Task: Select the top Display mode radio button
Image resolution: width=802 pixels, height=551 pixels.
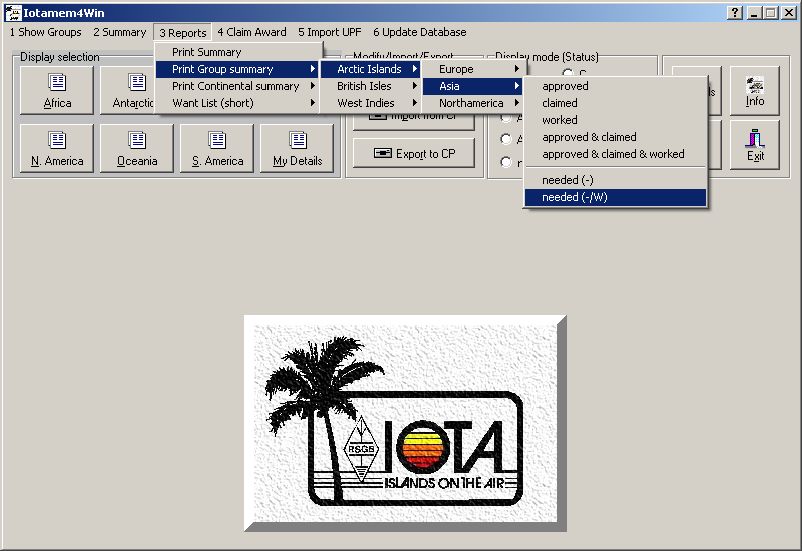Action: [x=567, y=73]
